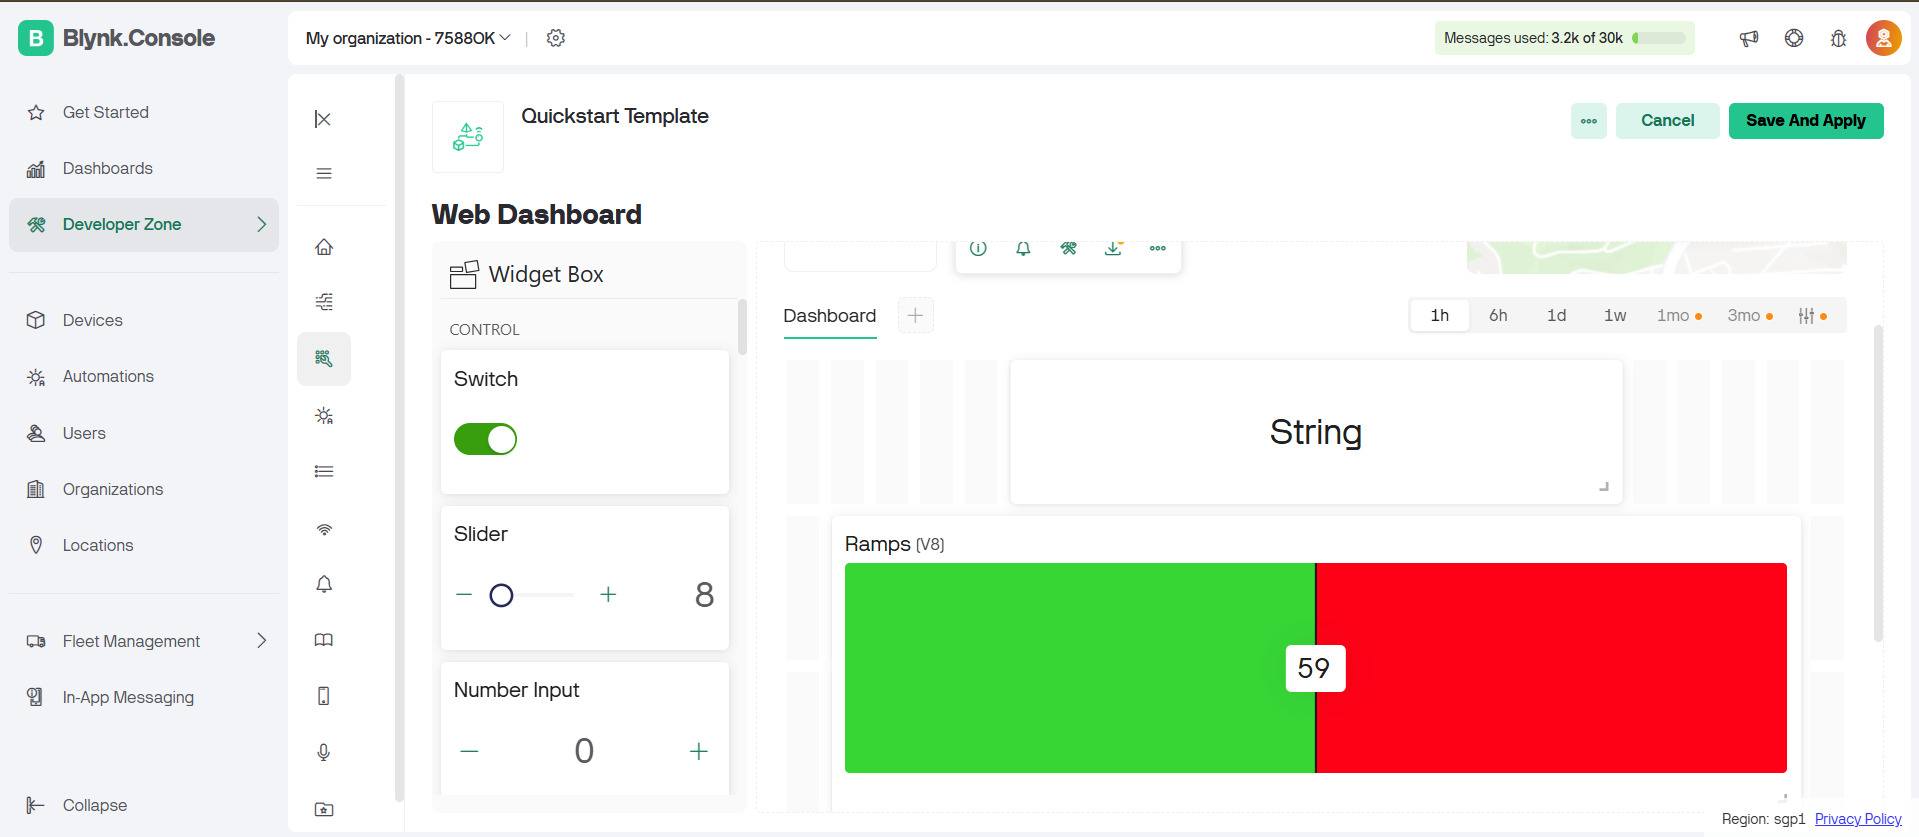Open In-App Messaging
Image resolution: width=1919 pixels, height=837 pixels.
click(x=144, y=697)
